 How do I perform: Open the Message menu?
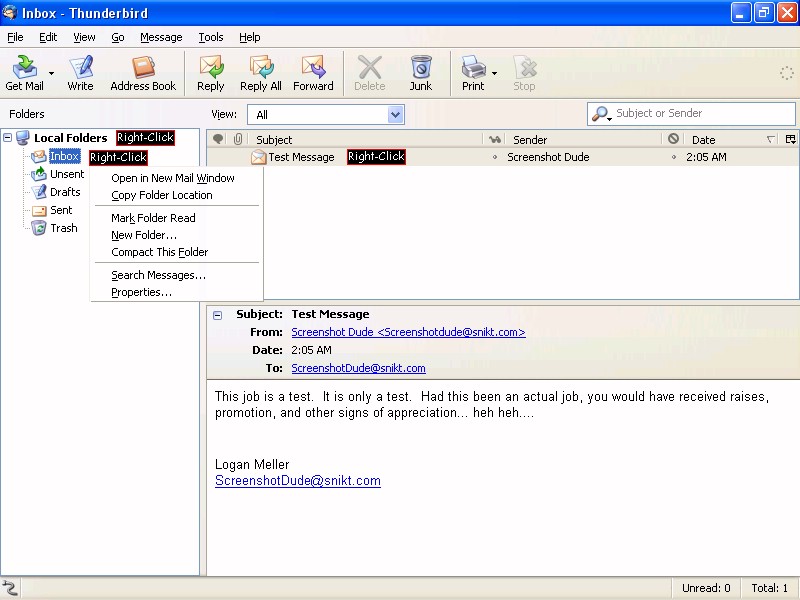(x=161, y=37)
